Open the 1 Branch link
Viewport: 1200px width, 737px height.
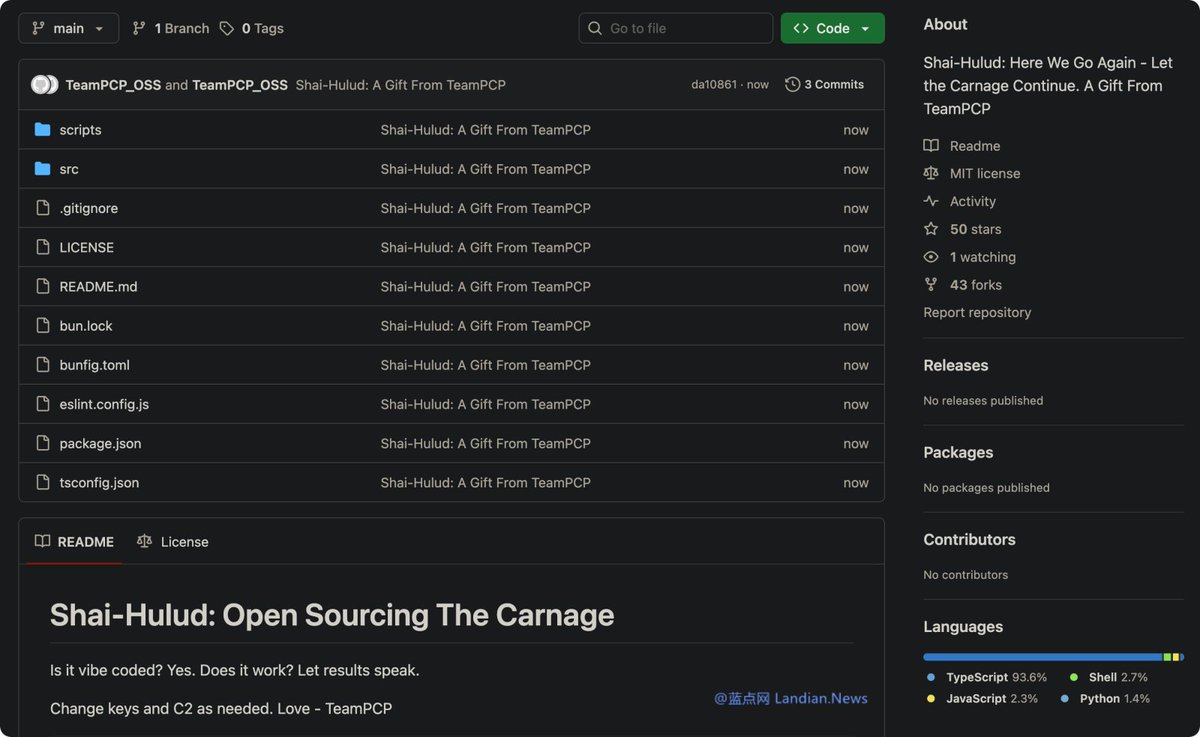[x=171, y=28]
